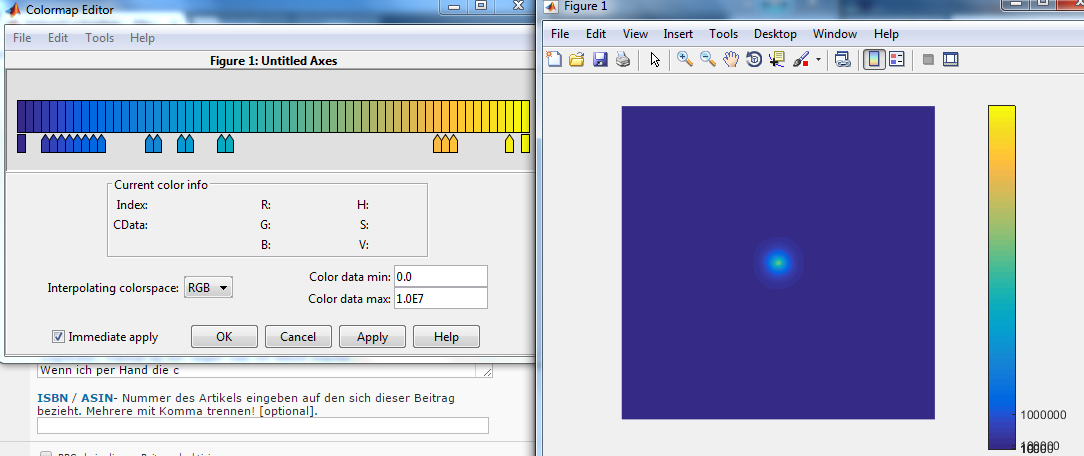Toggle the Edit Plot arrow tool
Viewport: 1084px width, 456px height.
655,60
